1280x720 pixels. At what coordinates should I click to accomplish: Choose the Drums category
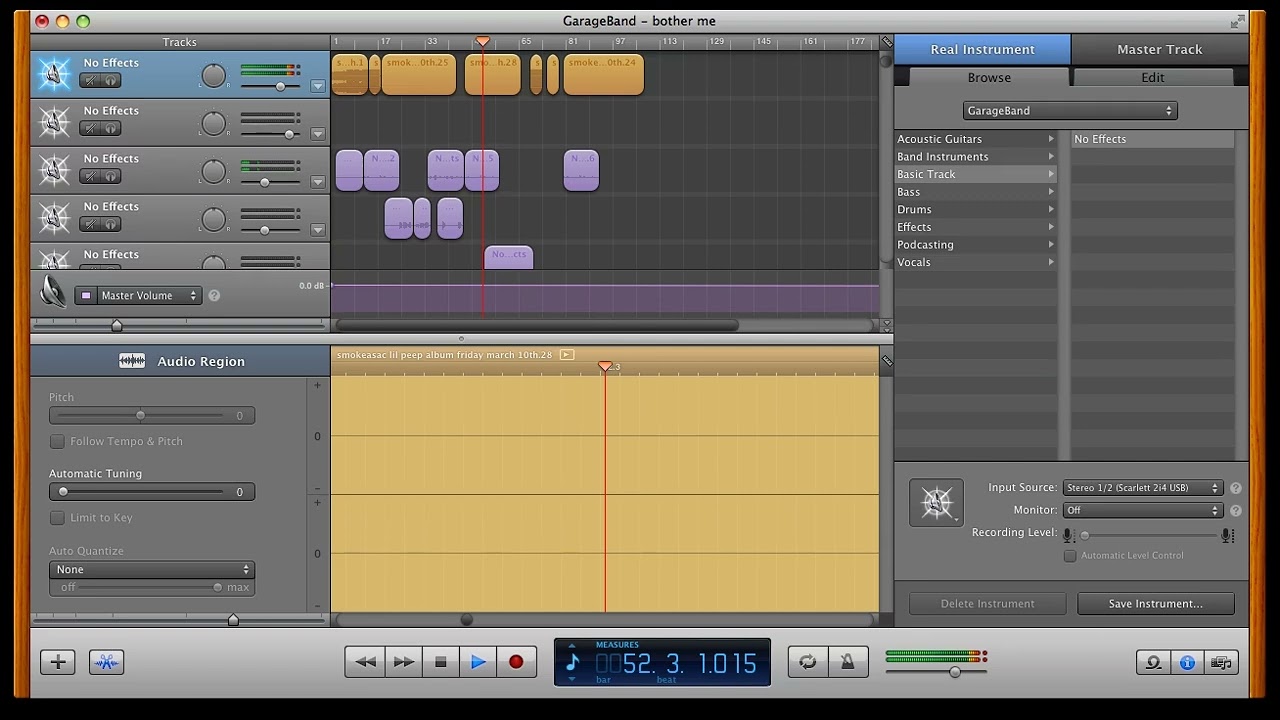click(x=976, y=210)
